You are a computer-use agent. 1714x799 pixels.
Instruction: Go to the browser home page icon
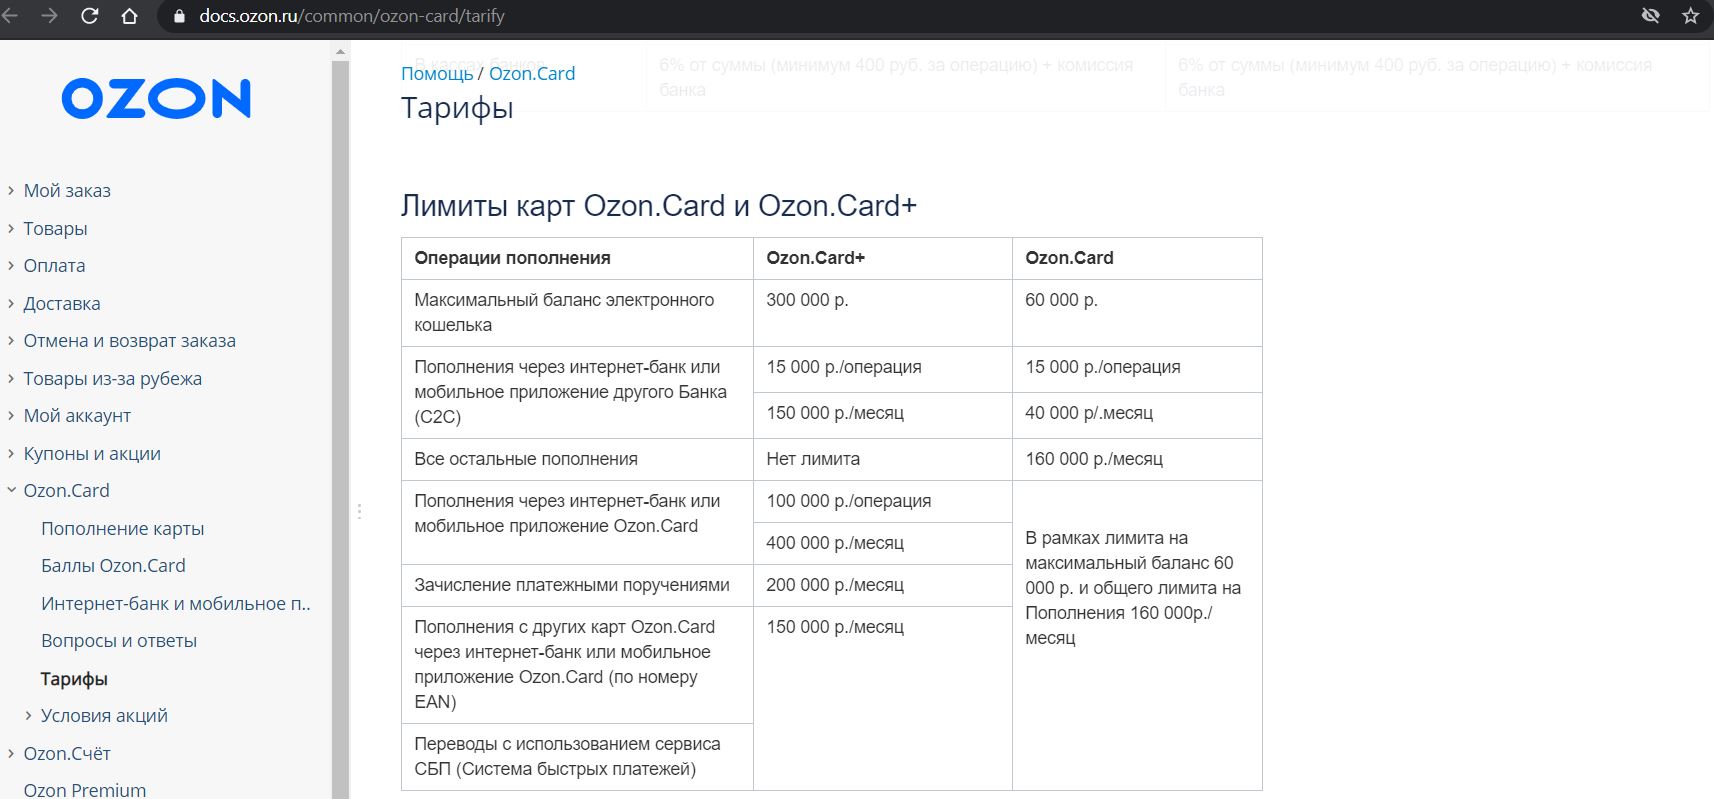pos(129,16)
